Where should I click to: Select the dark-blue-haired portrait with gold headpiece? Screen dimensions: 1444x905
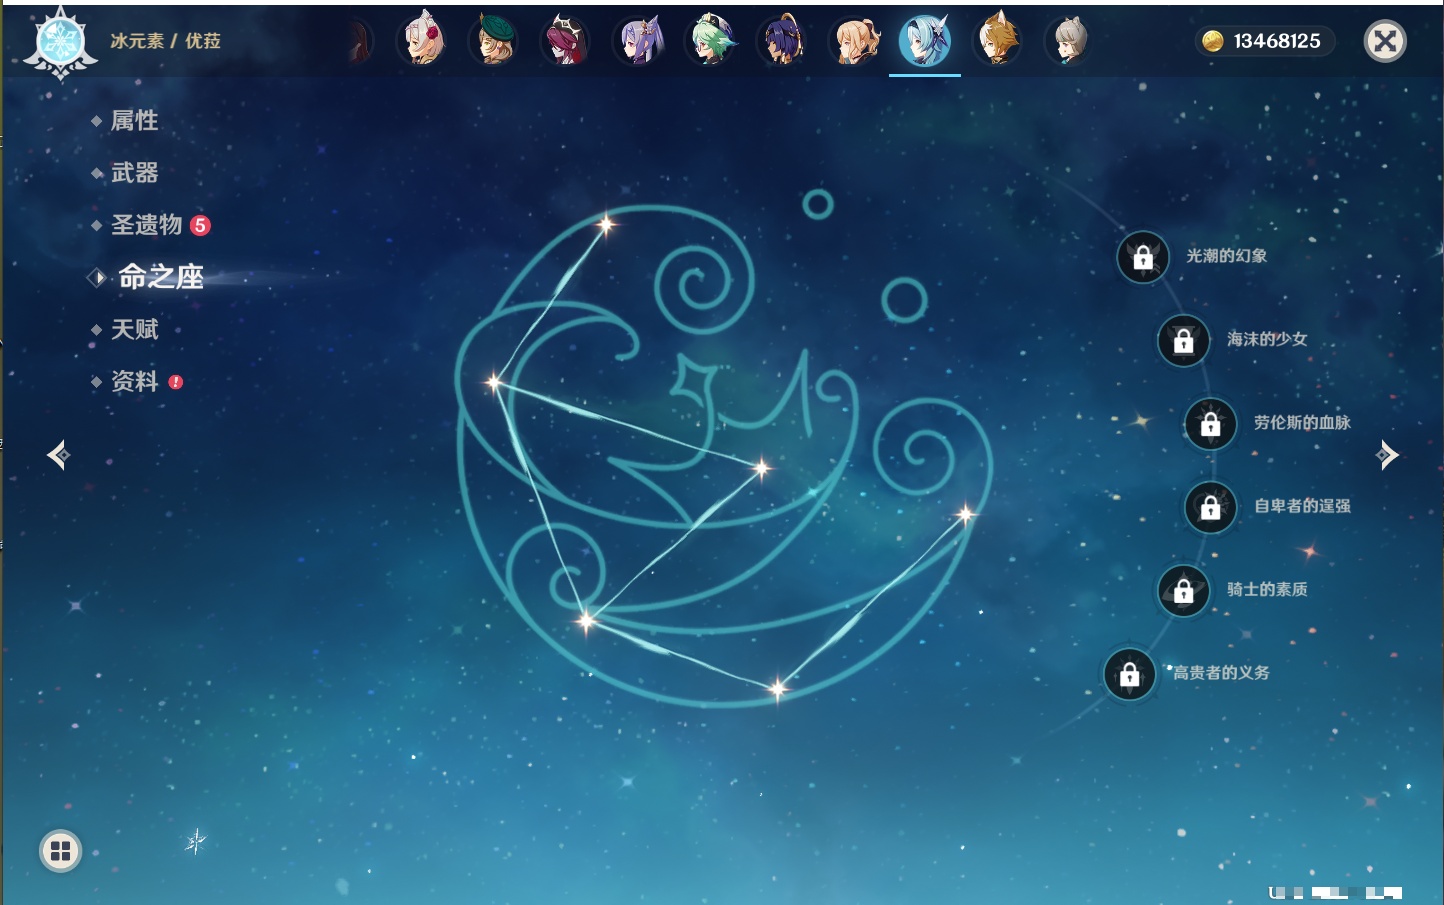(782, 41)
